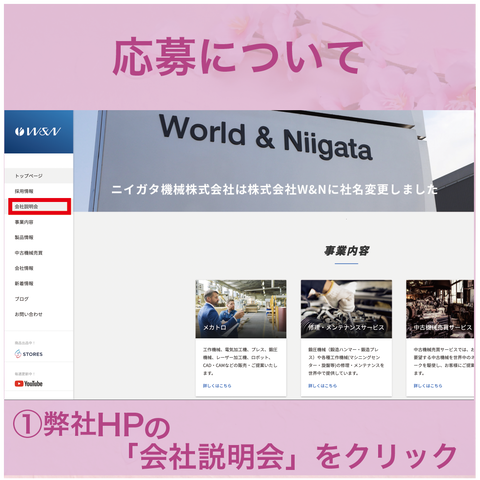This screenshot has width=480, height=480.
Task: Follow 詳しくはこちら under the メカトロ card
Action: tap(217, 386)
